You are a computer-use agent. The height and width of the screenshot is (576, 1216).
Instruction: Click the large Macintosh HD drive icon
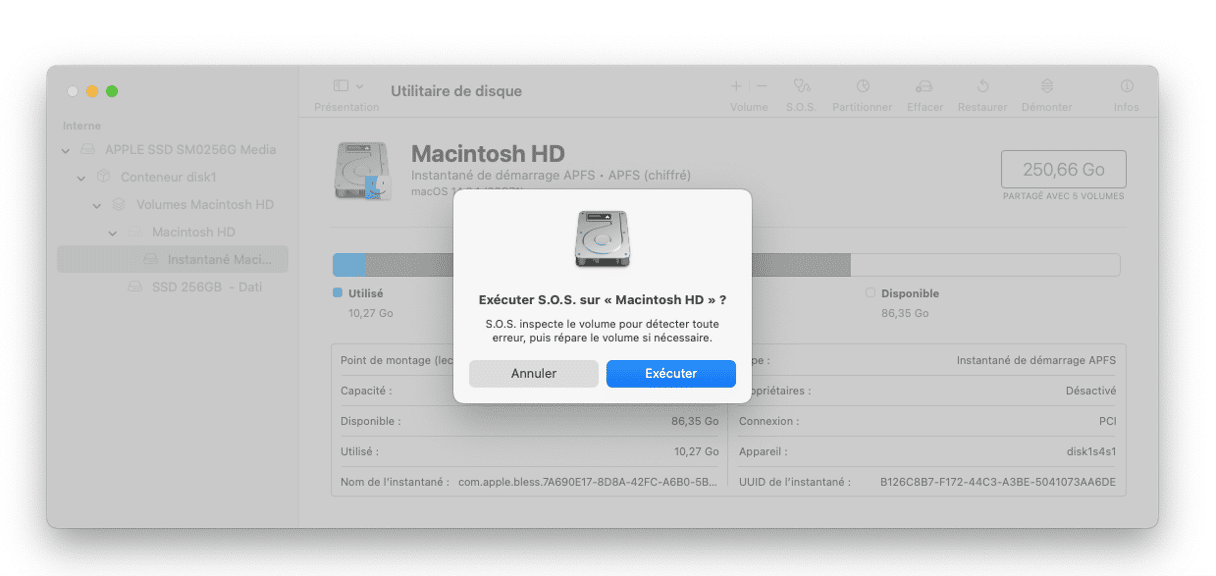[362, 171]
